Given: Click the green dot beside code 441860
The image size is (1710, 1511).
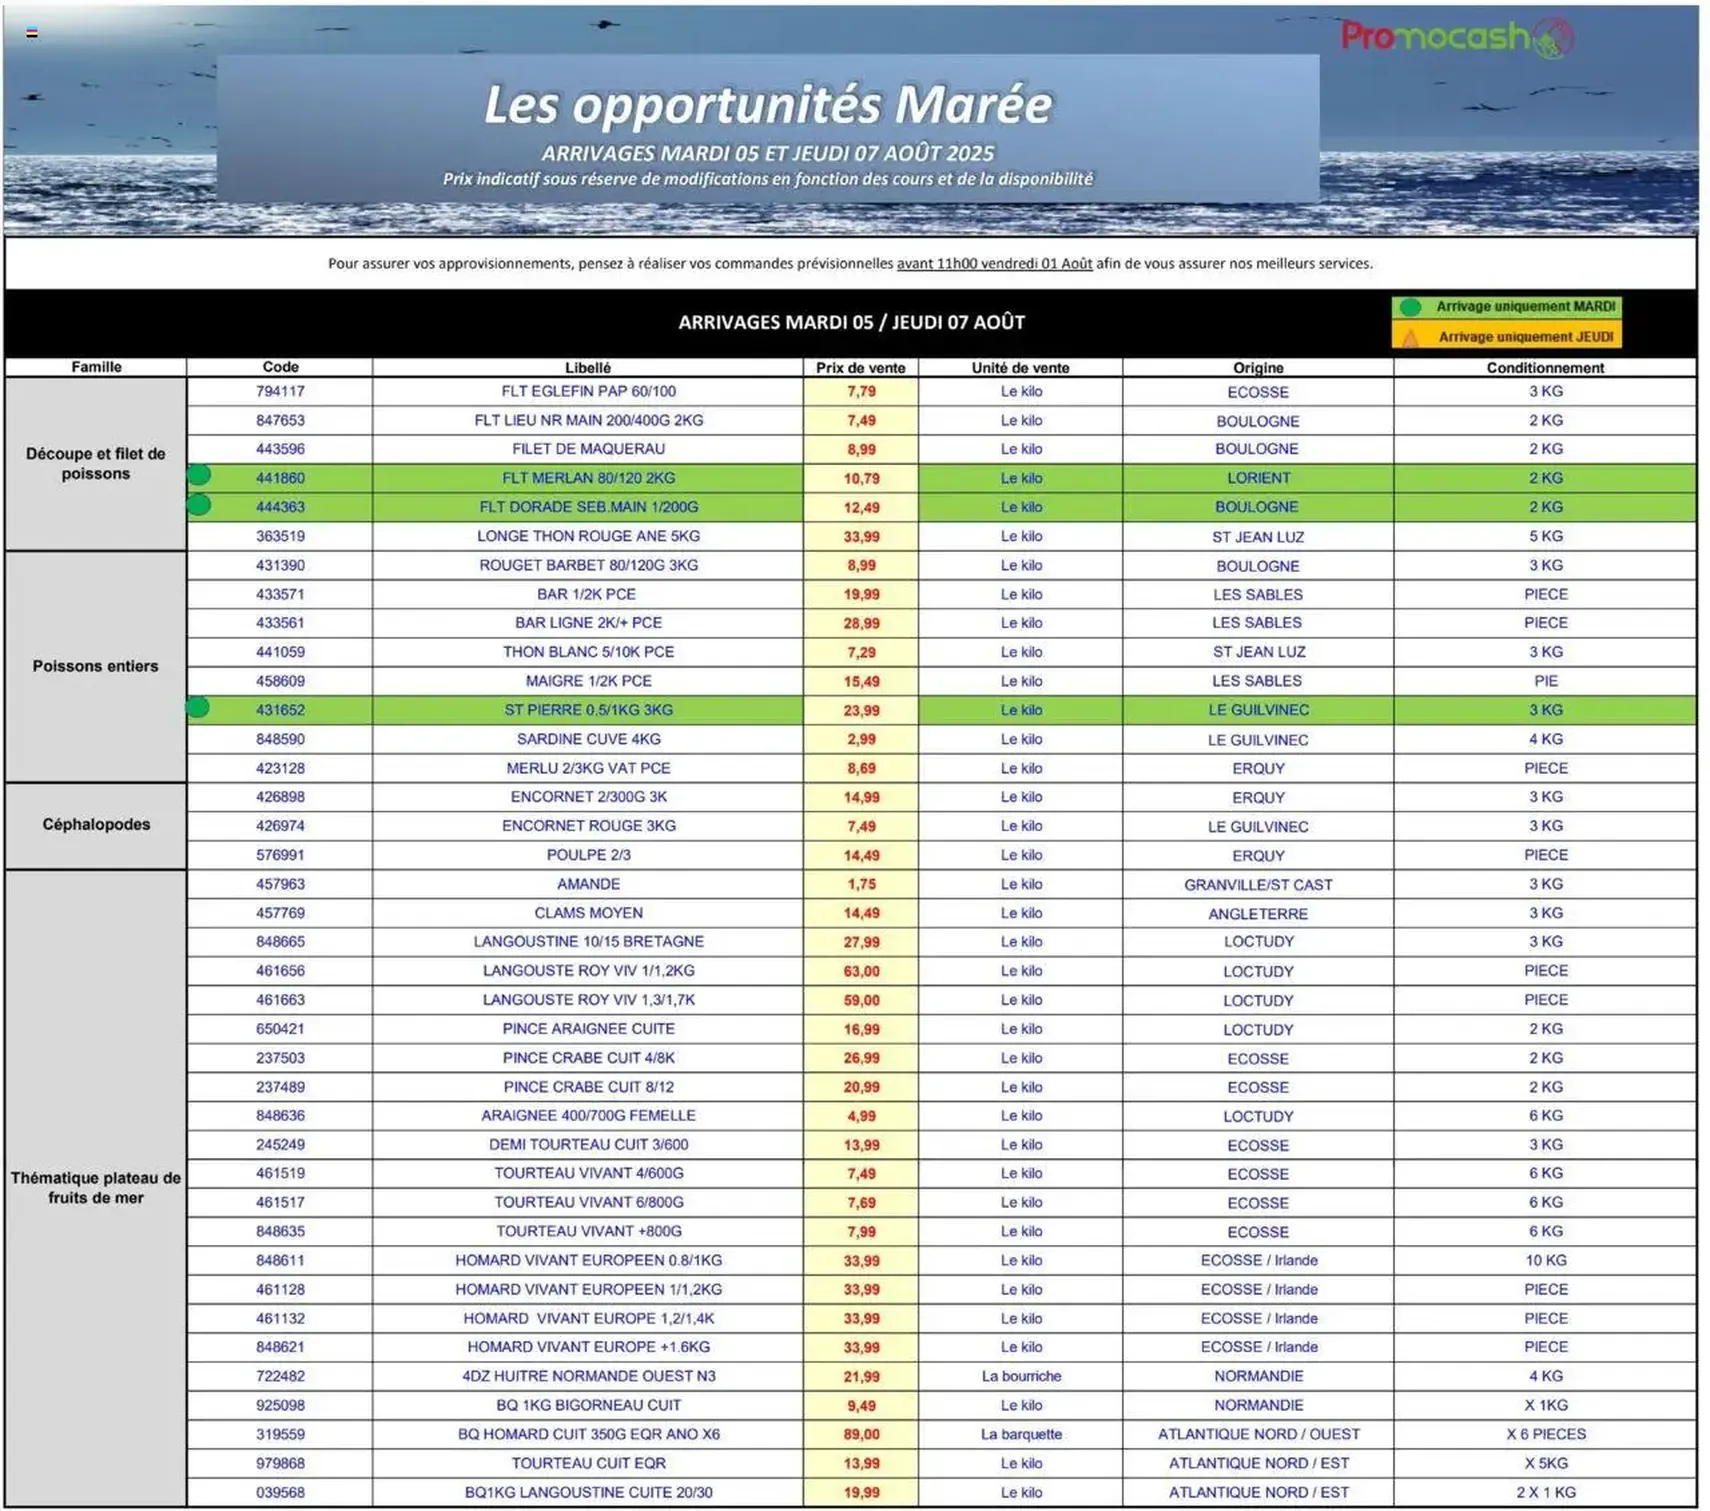Looking at the screenshot, I should click(x=199, y=476).
